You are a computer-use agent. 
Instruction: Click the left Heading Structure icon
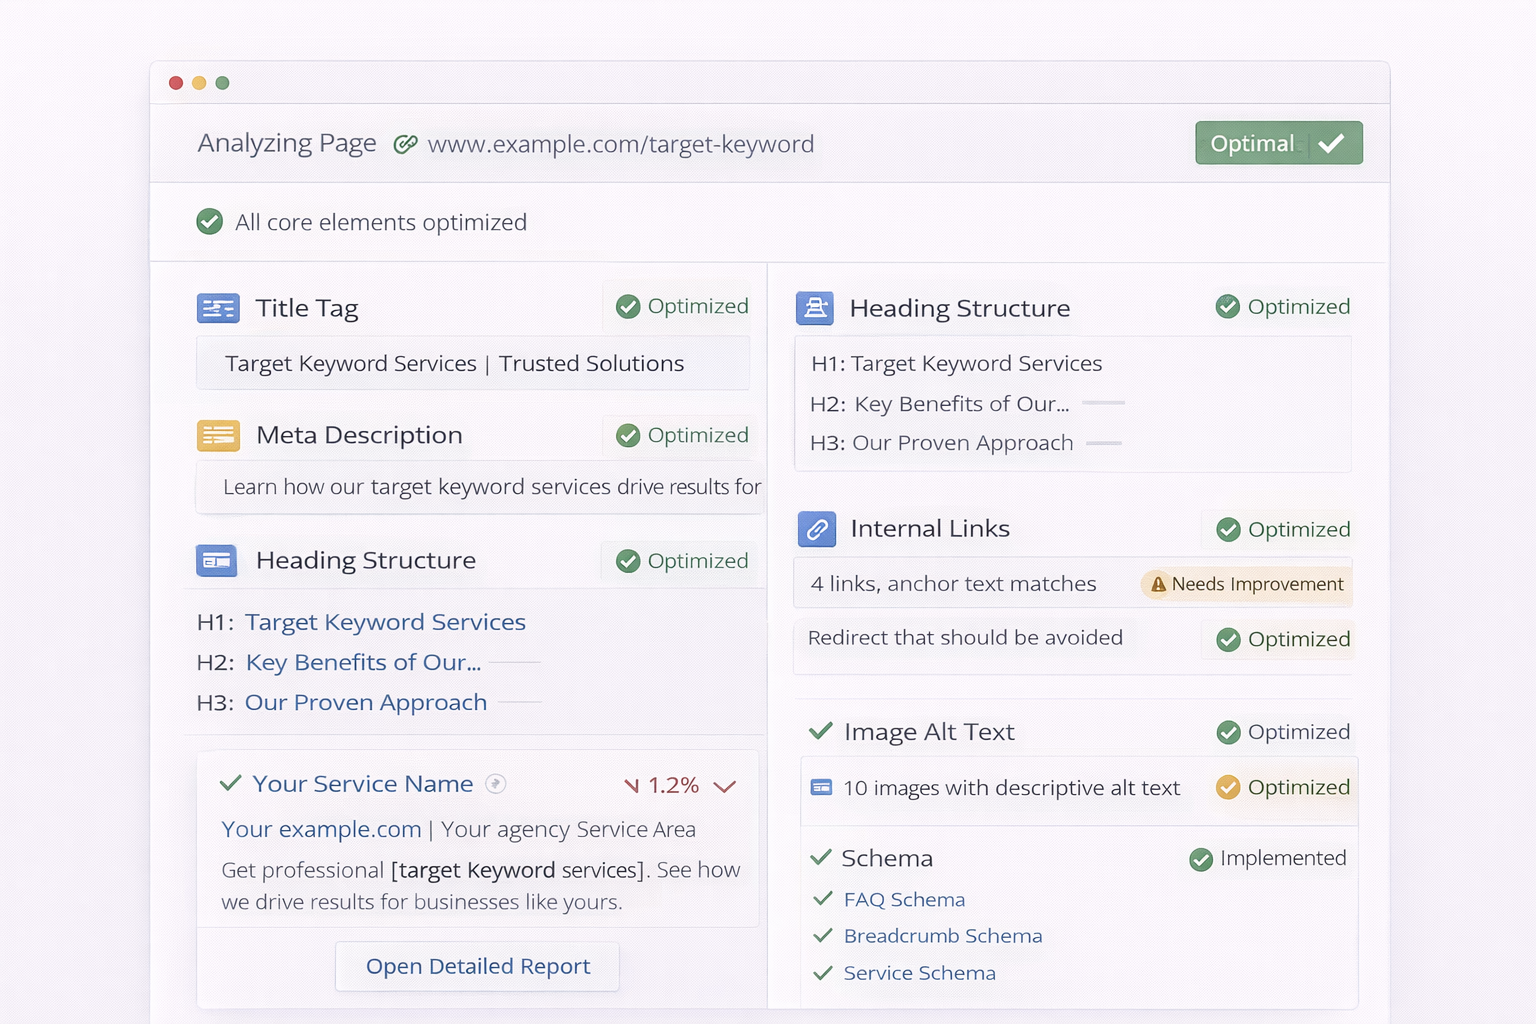point(218,560)
